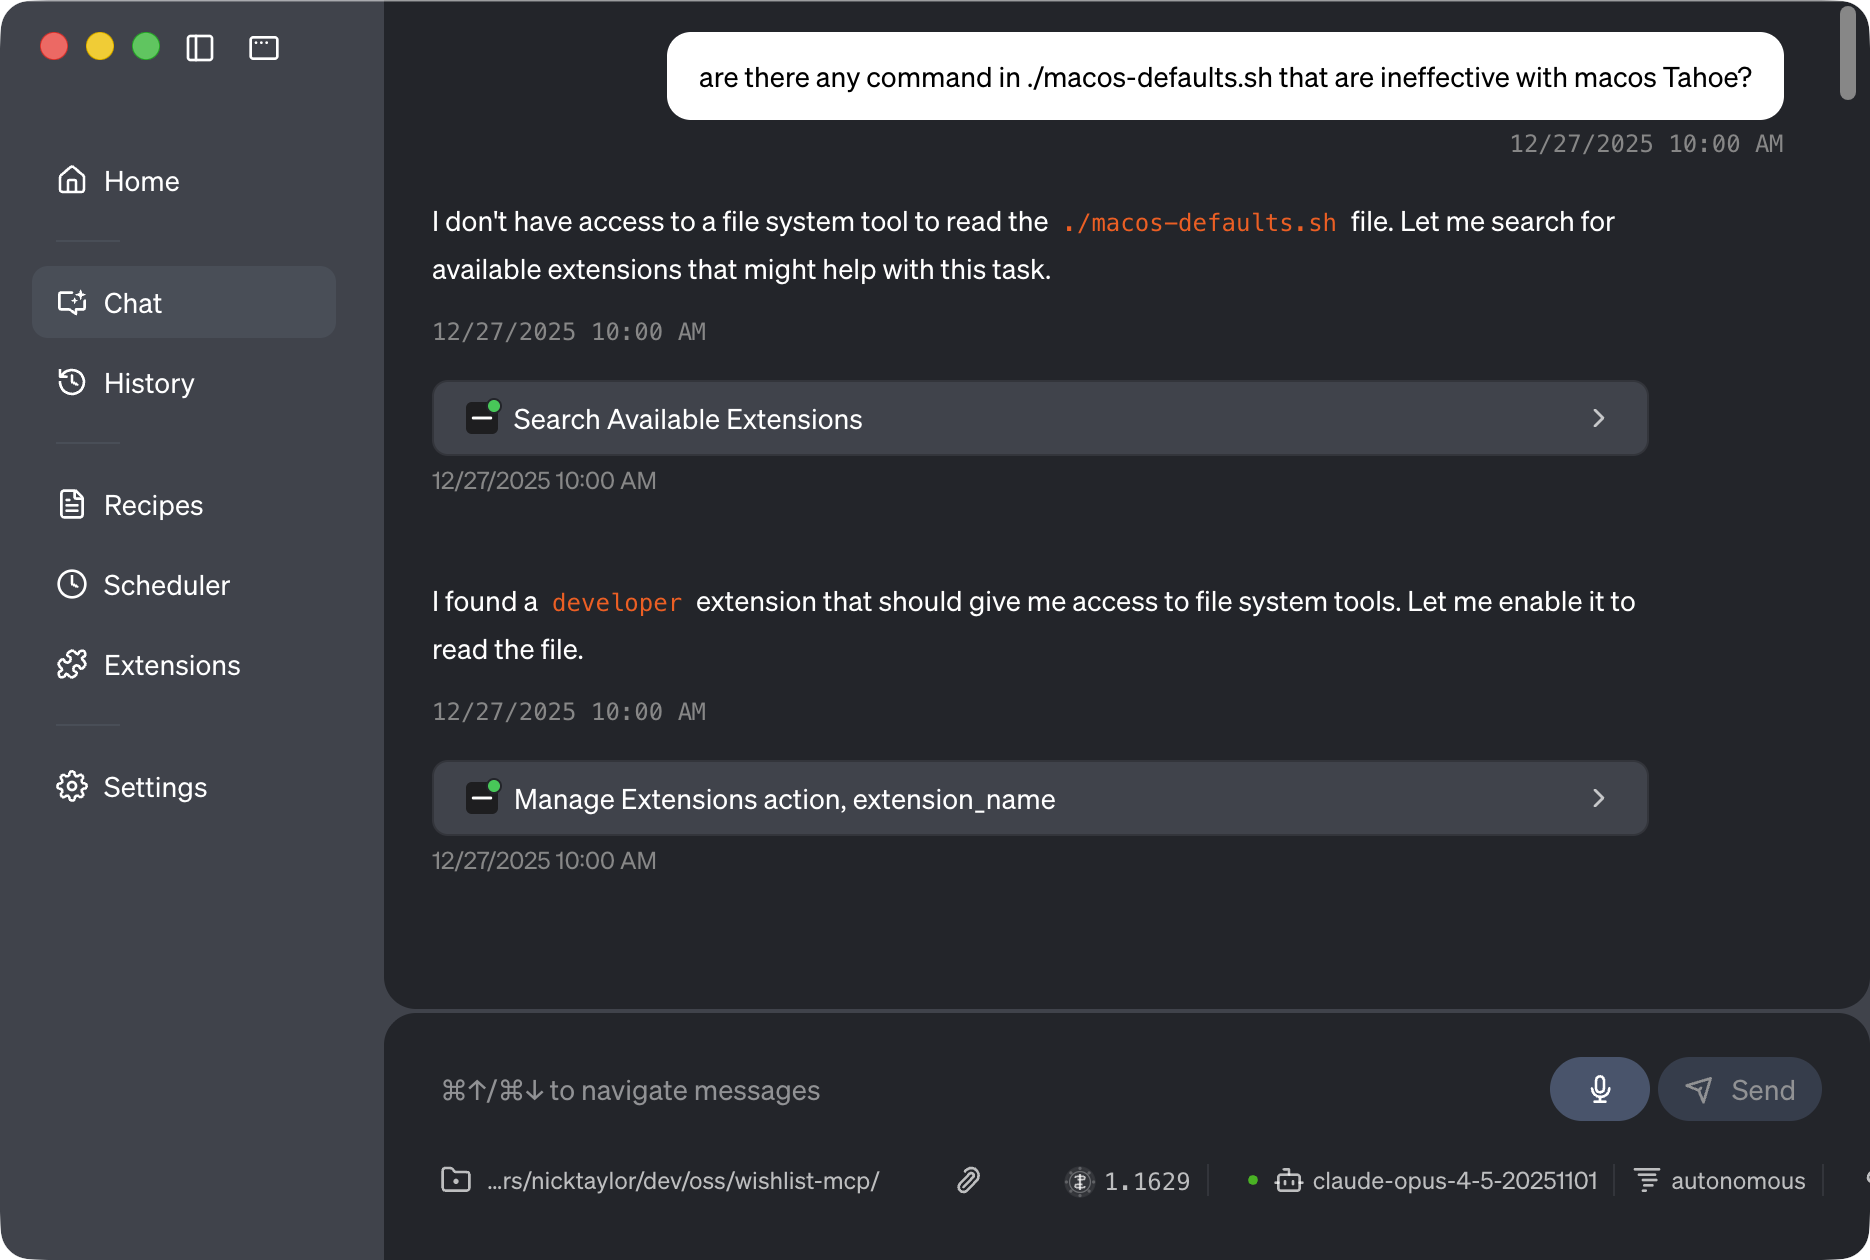Toggle the sidebar panel icon in titlebar

click(199, 47)
